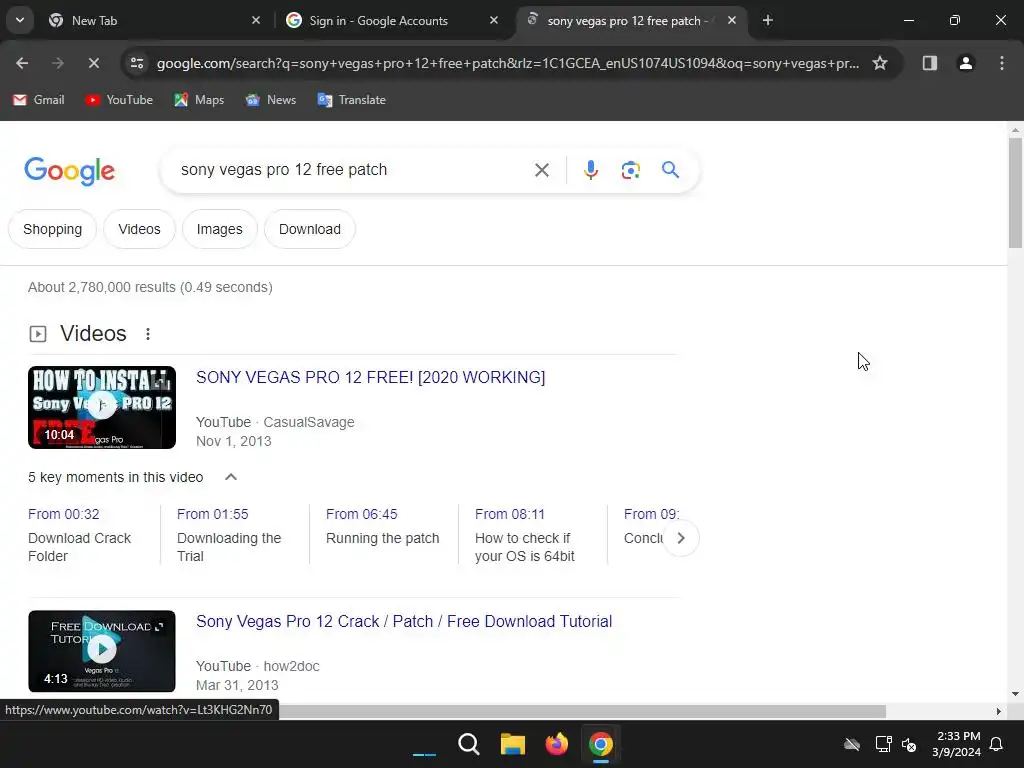Viewport: 1024px width, 768px height.
Task: Apply the Download filter chip
Action: pyautogui.click(x=310, y=229)
